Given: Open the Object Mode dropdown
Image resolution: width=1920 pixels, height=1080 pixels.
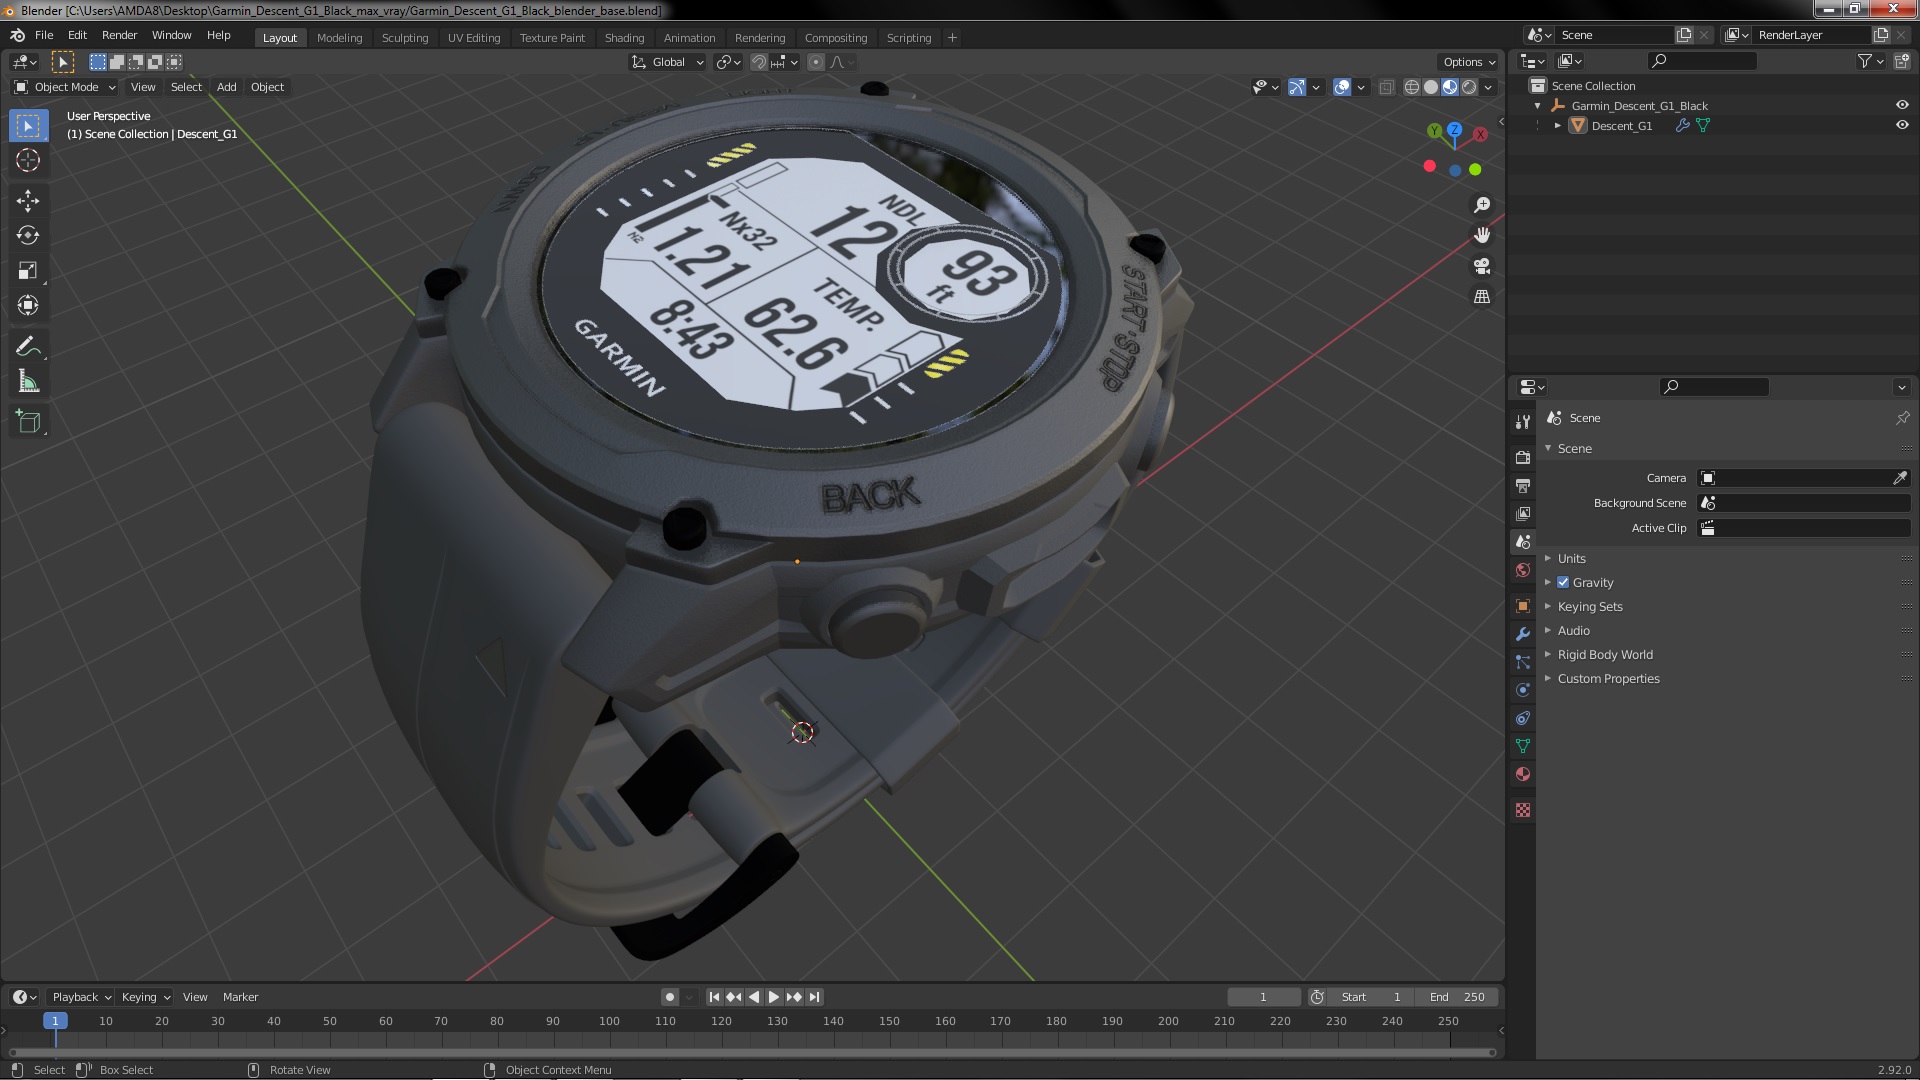Looking at the screenshot, I should pyautogui.click(x=66, y=87).
